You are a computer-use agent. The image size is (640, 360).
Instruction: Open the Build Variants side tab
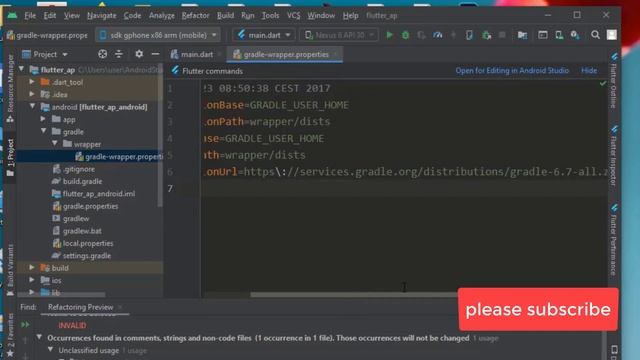[x=10, y=269]
